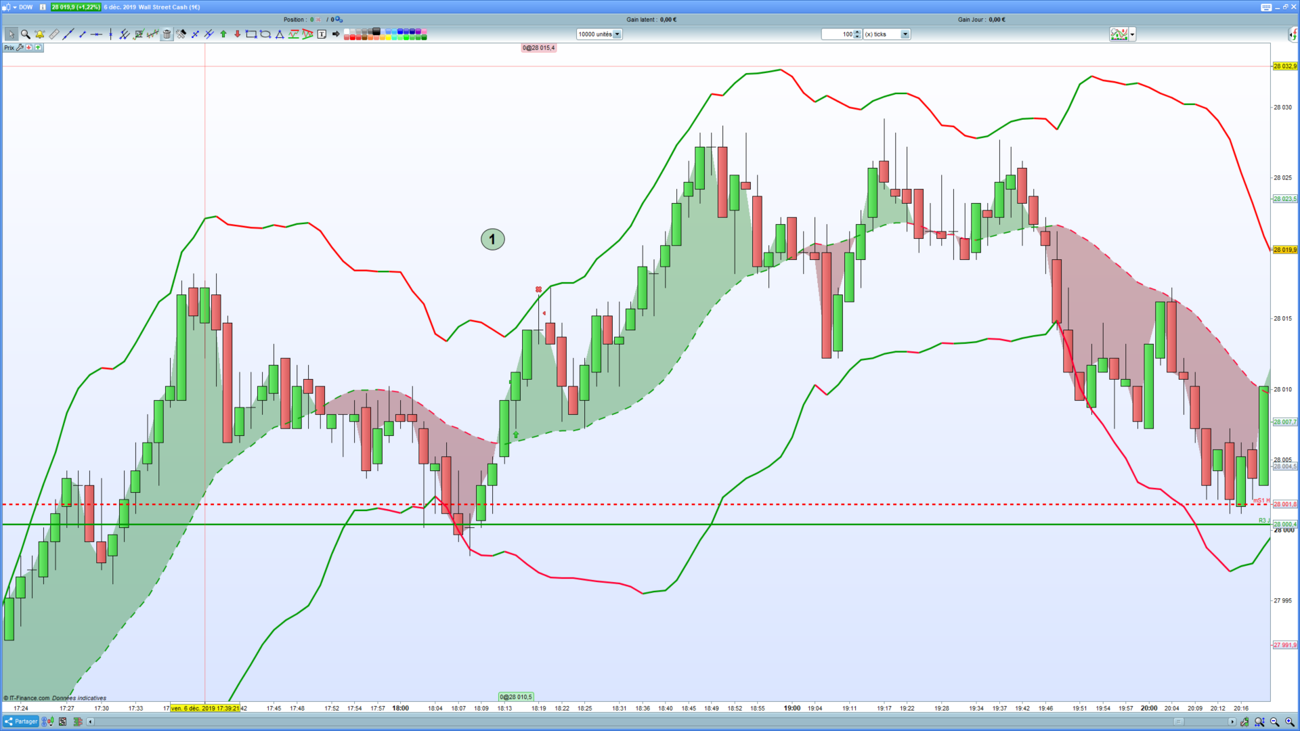Select the rectangle drawing tool
This screenshot has width=1300, height=731.
(x=251, y=34)
